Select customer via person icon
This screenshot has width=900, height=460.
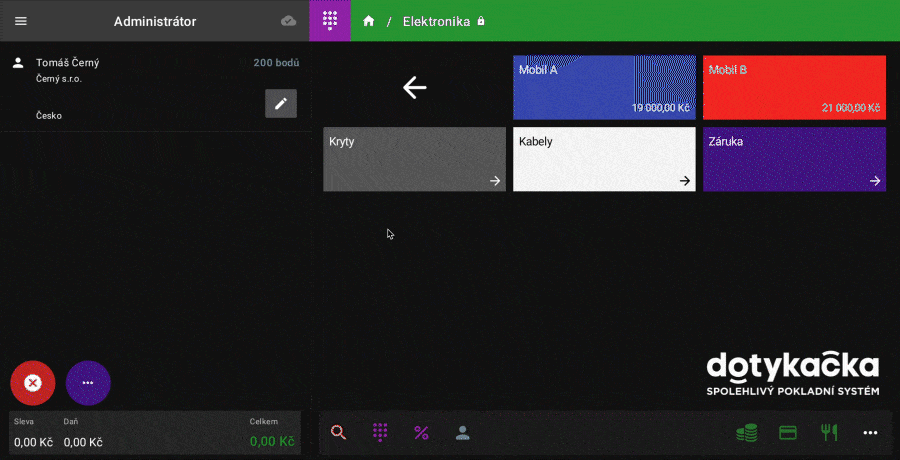click(x=462, y=433)
